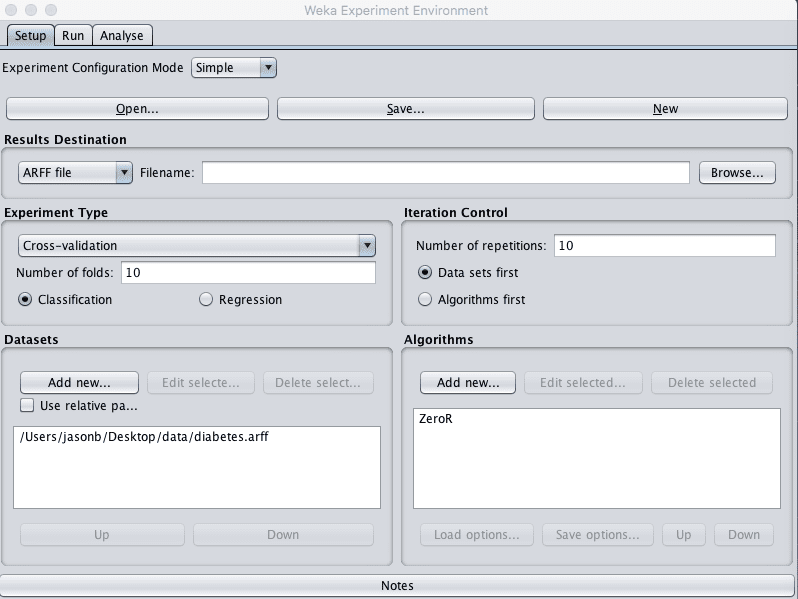Browse for results file

point(737,173)
